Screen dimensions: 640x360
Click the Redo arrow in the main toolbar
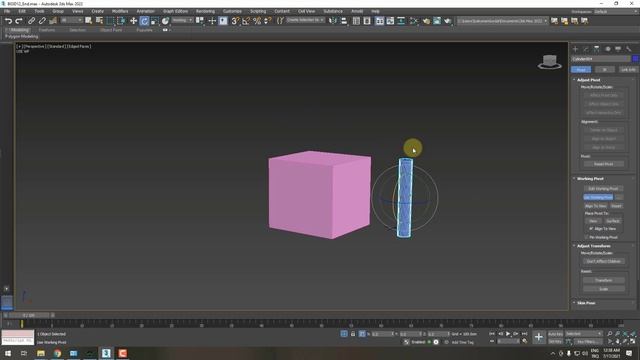coord(19,21)
